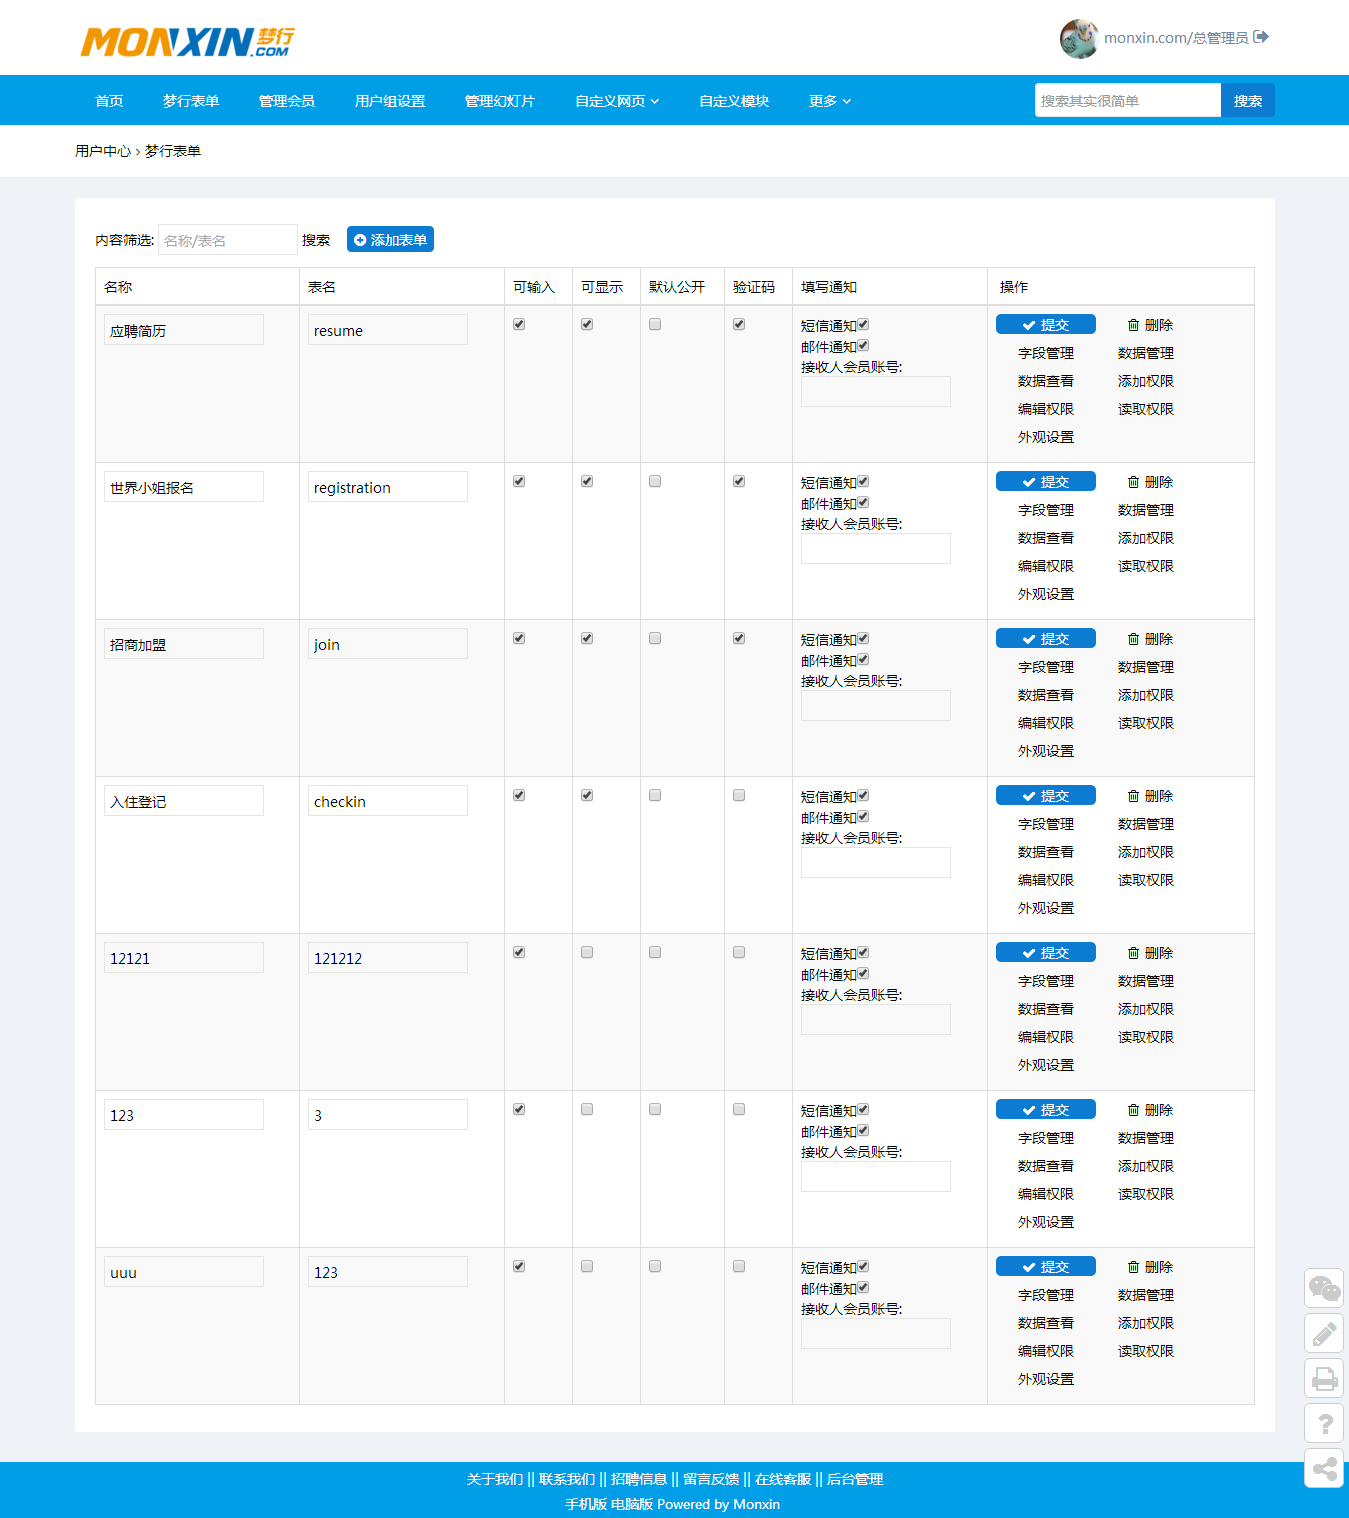The width and height of the screenshot is (1349, 1518).
Task: Open the 管理会员 menu item
Action: point(287,101)
